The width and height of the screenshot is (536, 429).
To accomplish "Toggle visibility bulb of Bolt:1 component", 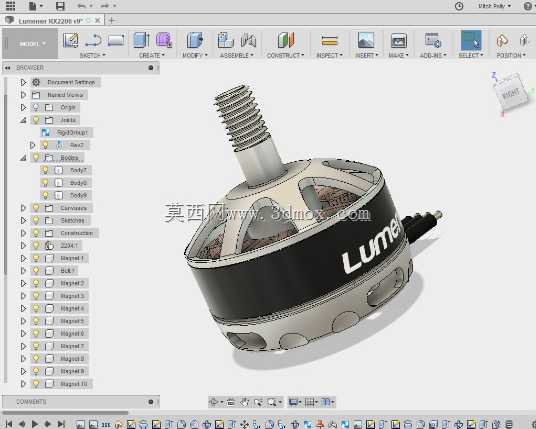I will click(x=36, y=271).
